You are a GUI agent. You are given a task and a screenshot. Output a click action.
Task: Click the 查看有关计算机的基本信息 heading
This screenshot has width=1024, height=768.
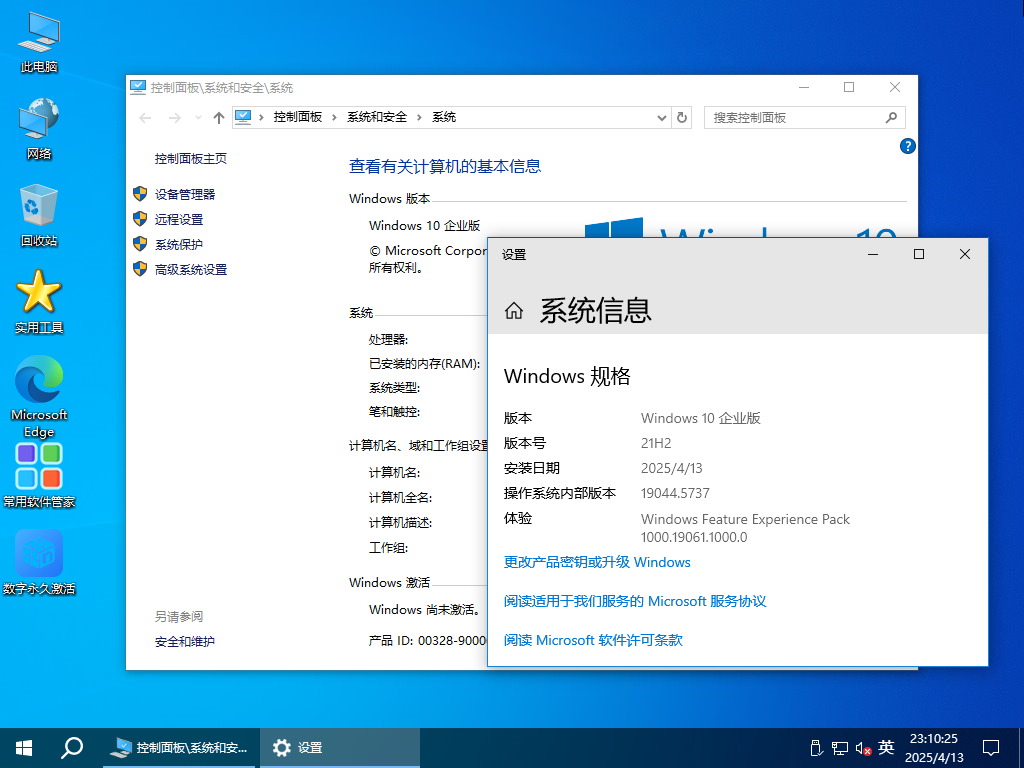(x=445, y=167)
